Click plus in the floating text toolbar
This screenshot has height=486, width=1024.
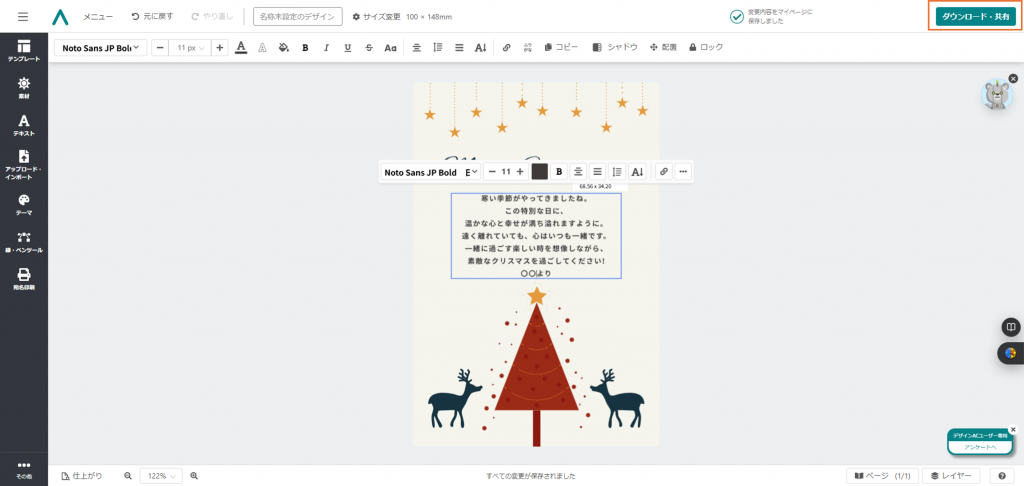coord(520,172)
